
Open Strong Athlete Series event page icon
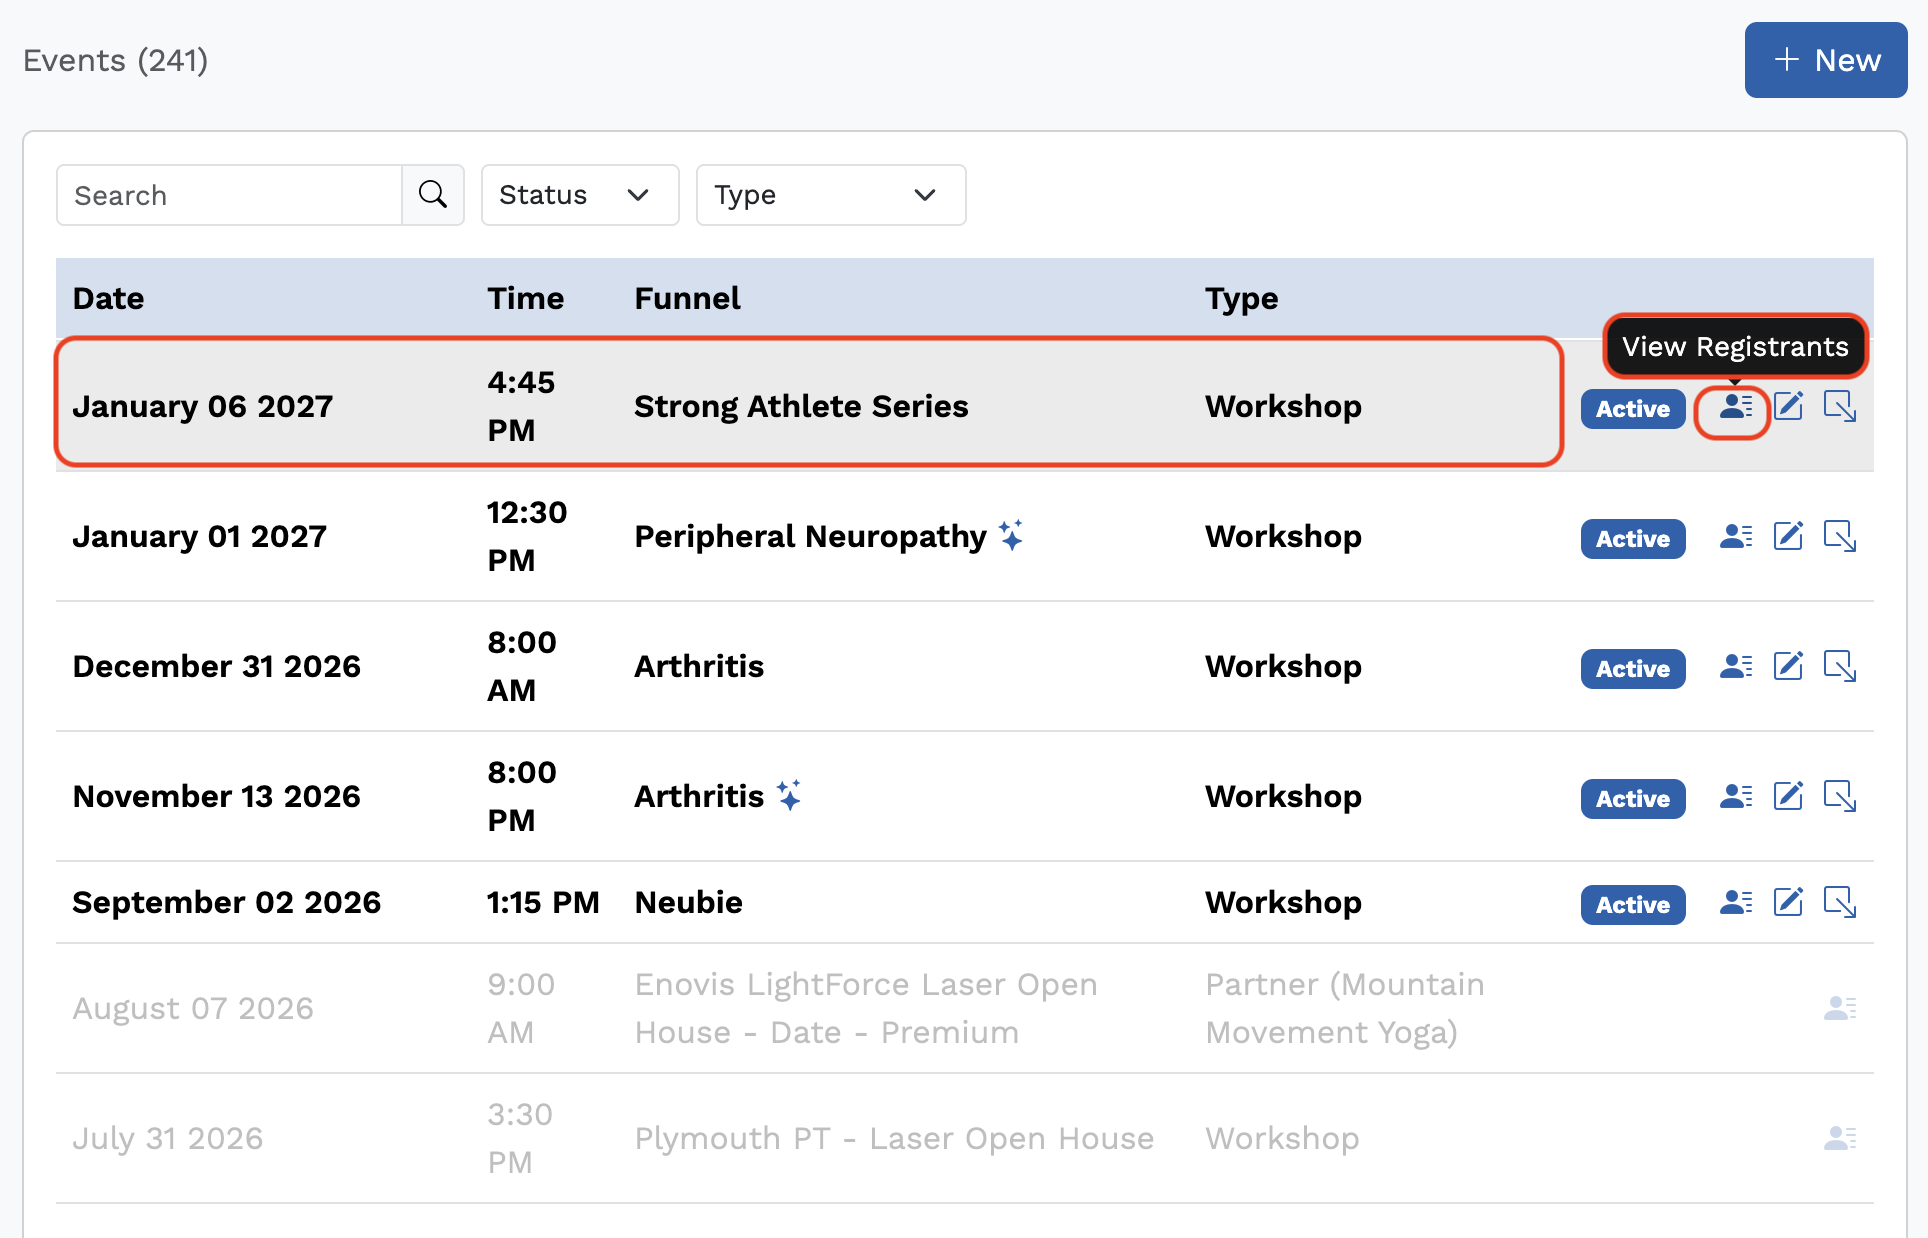[1840, 406]
